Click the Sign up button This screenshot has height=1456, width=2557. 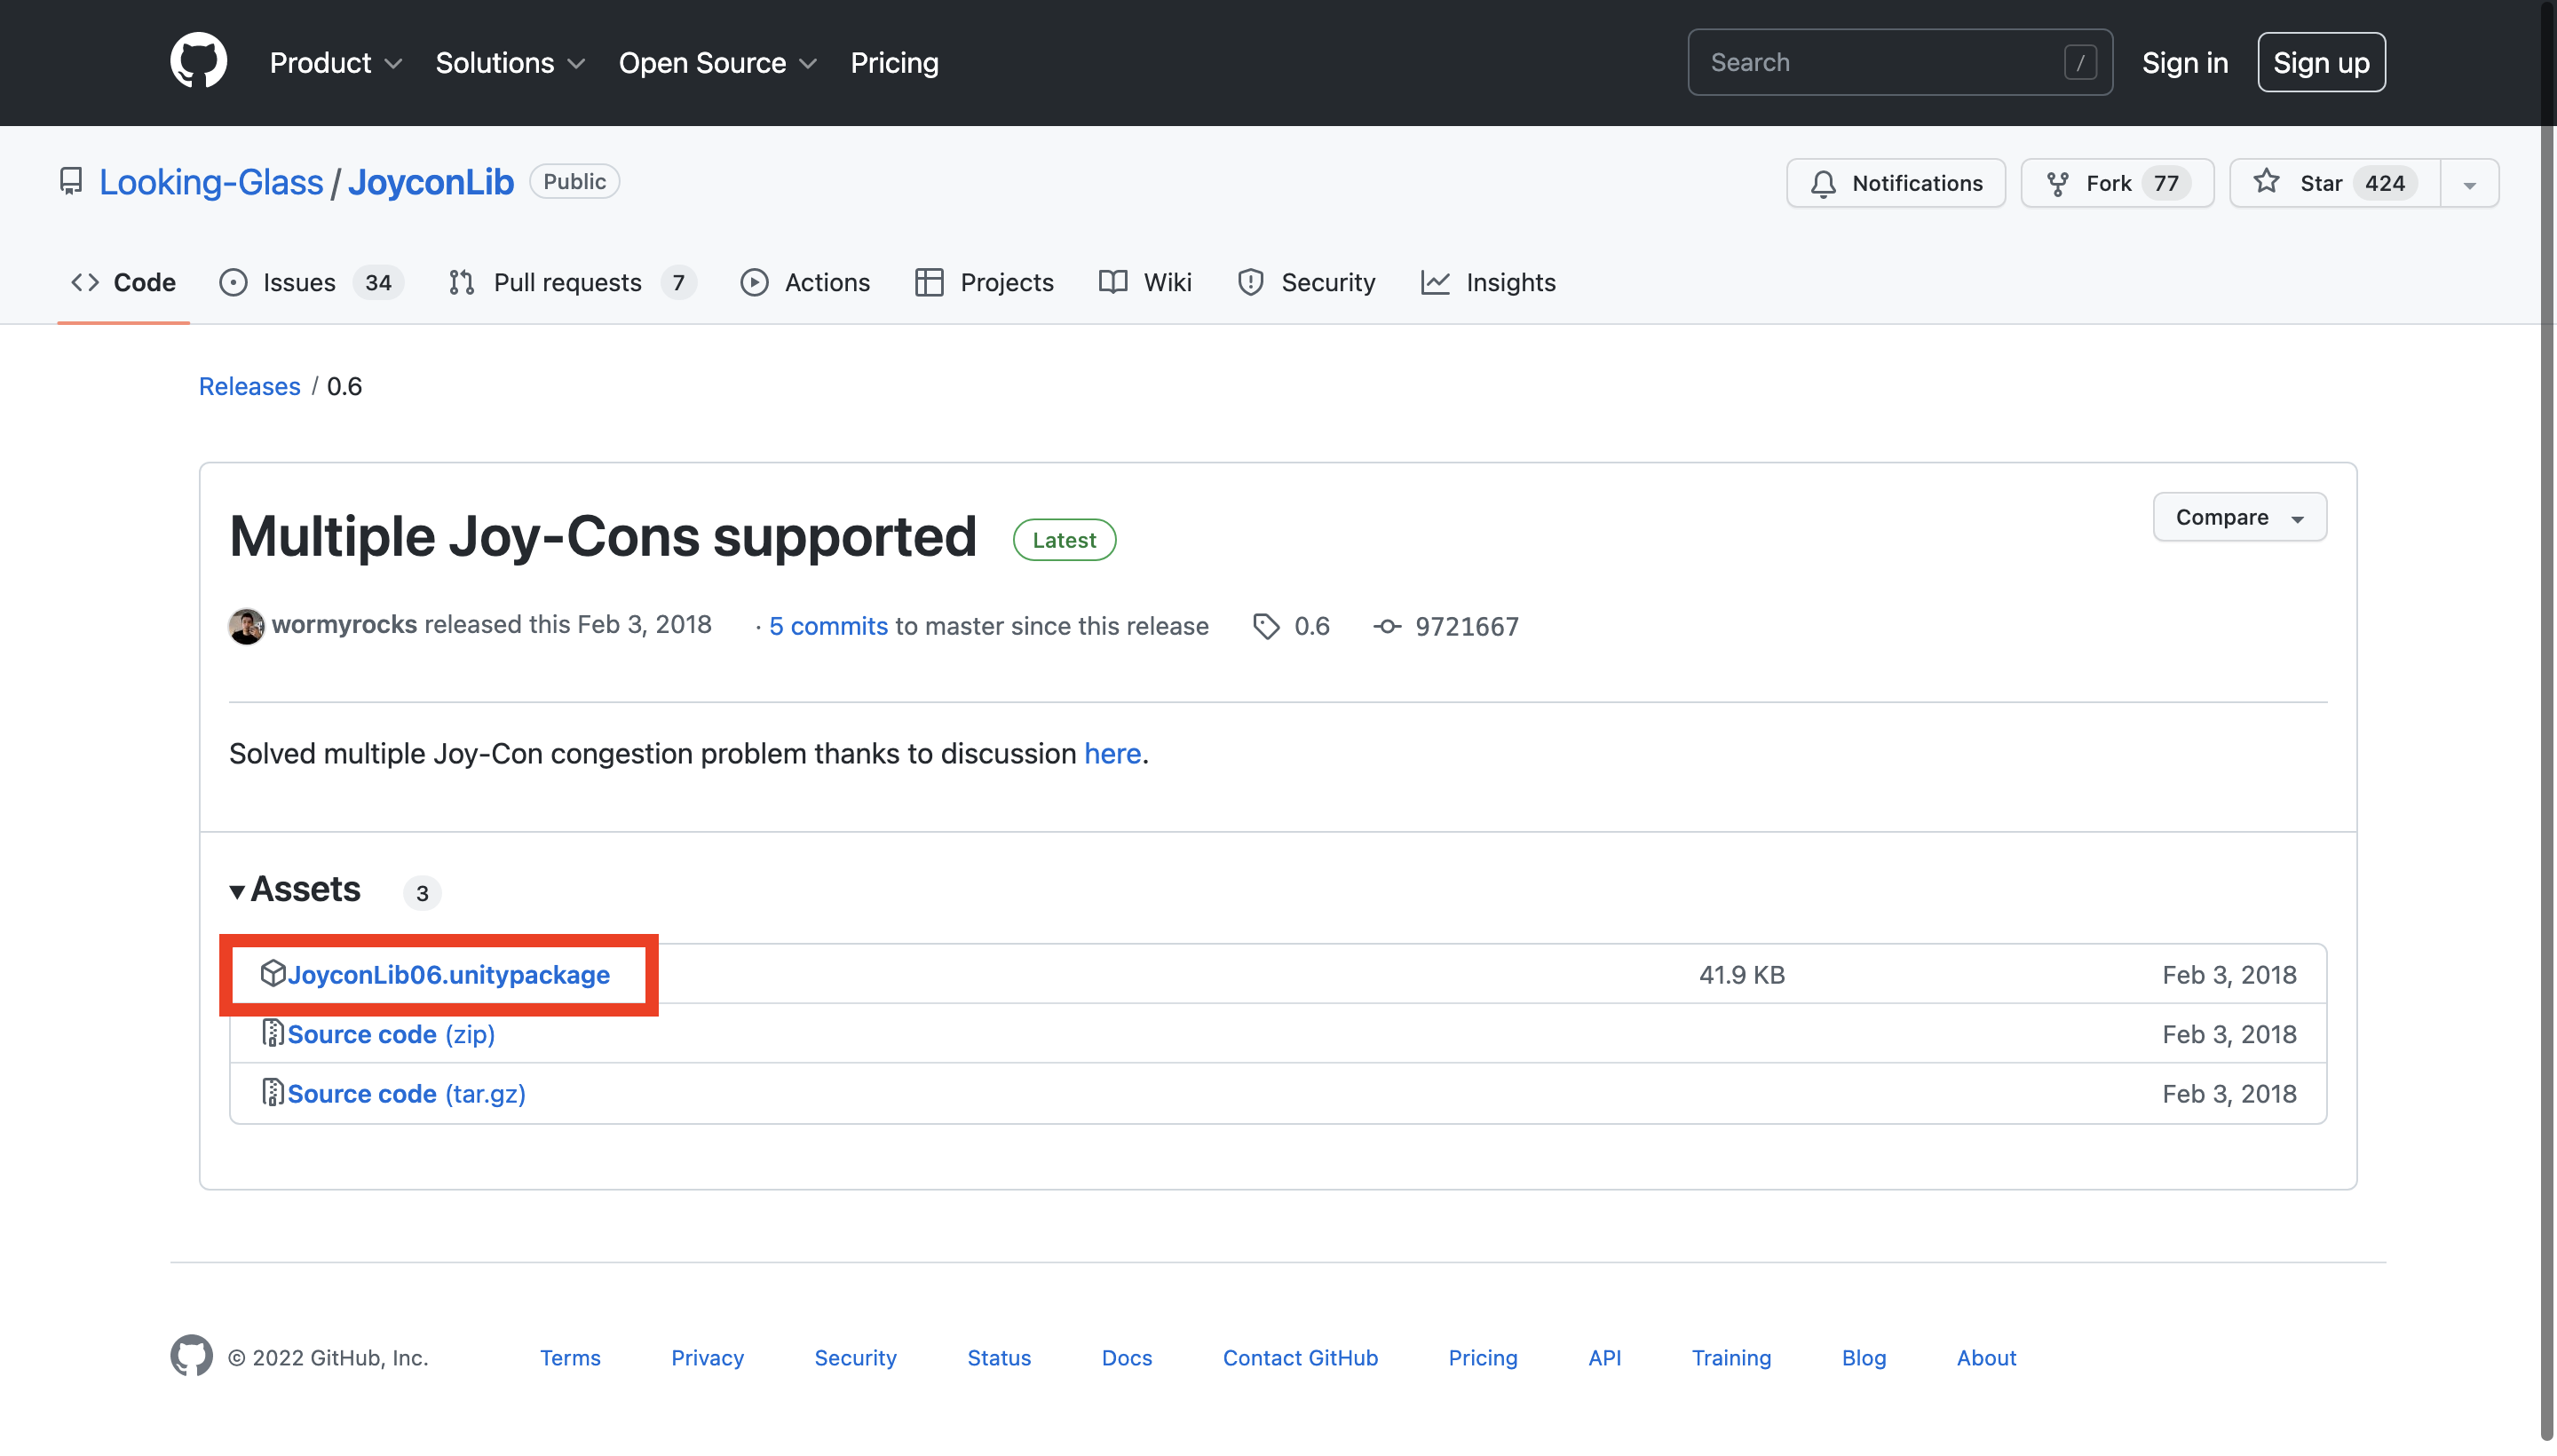(x=2320, y=62)
